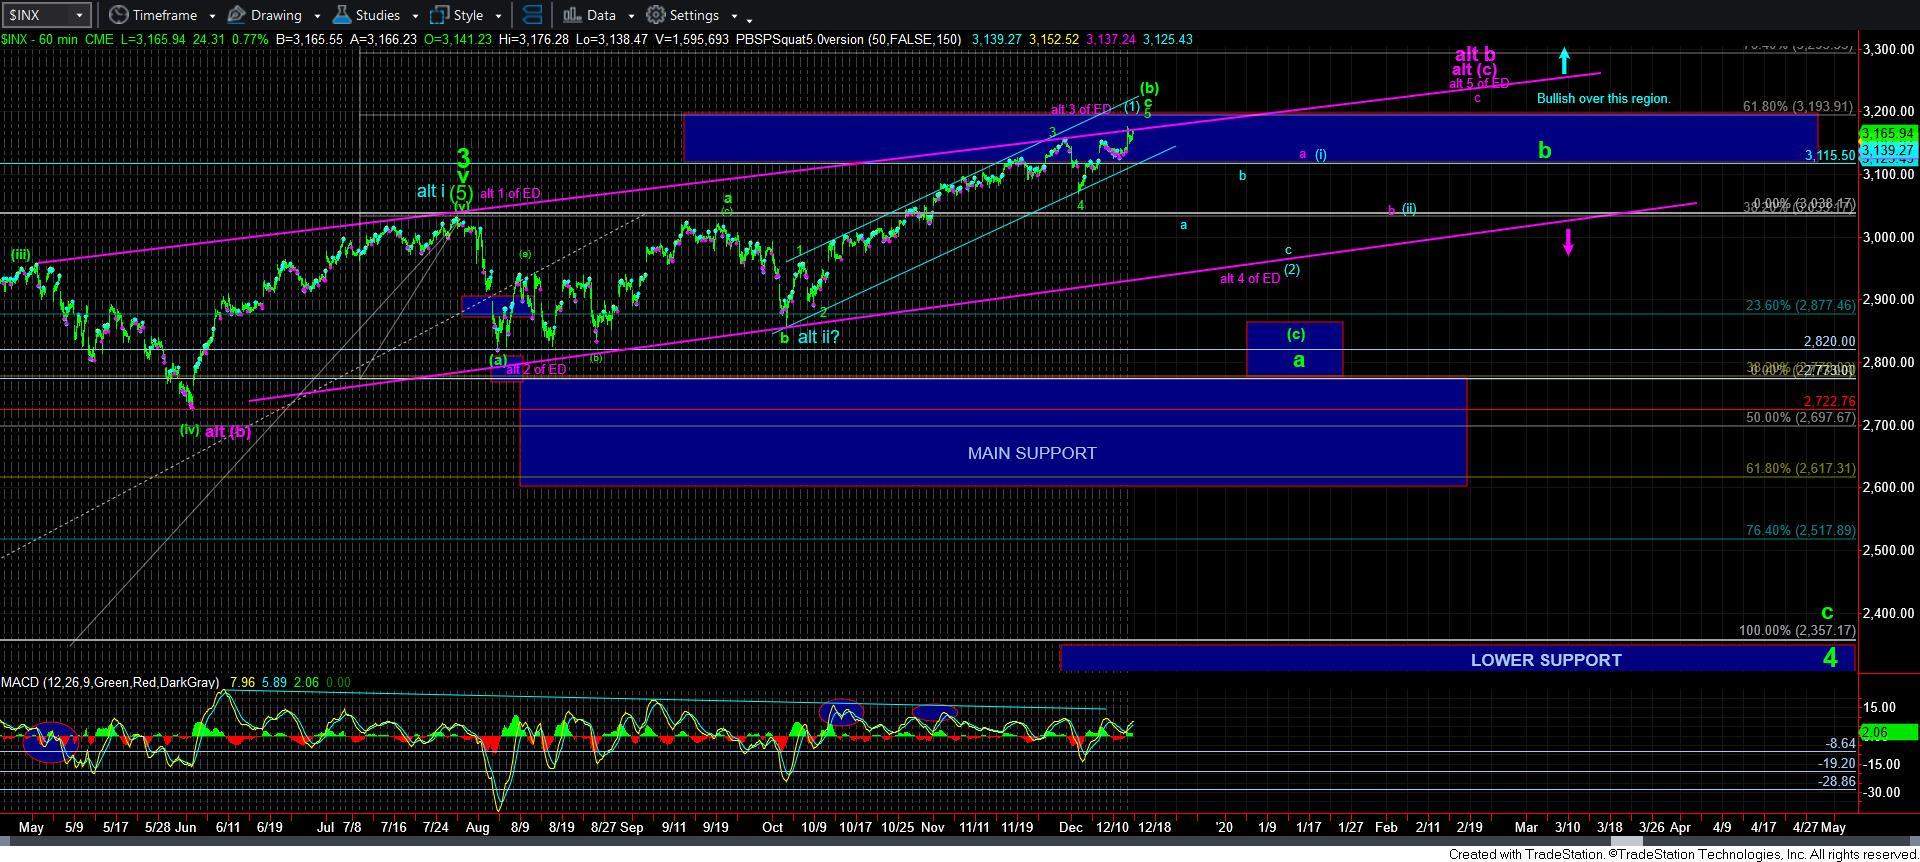Select the magenta down arrow drawing
Screen dimensions: 1920x862
(1568, 242)
